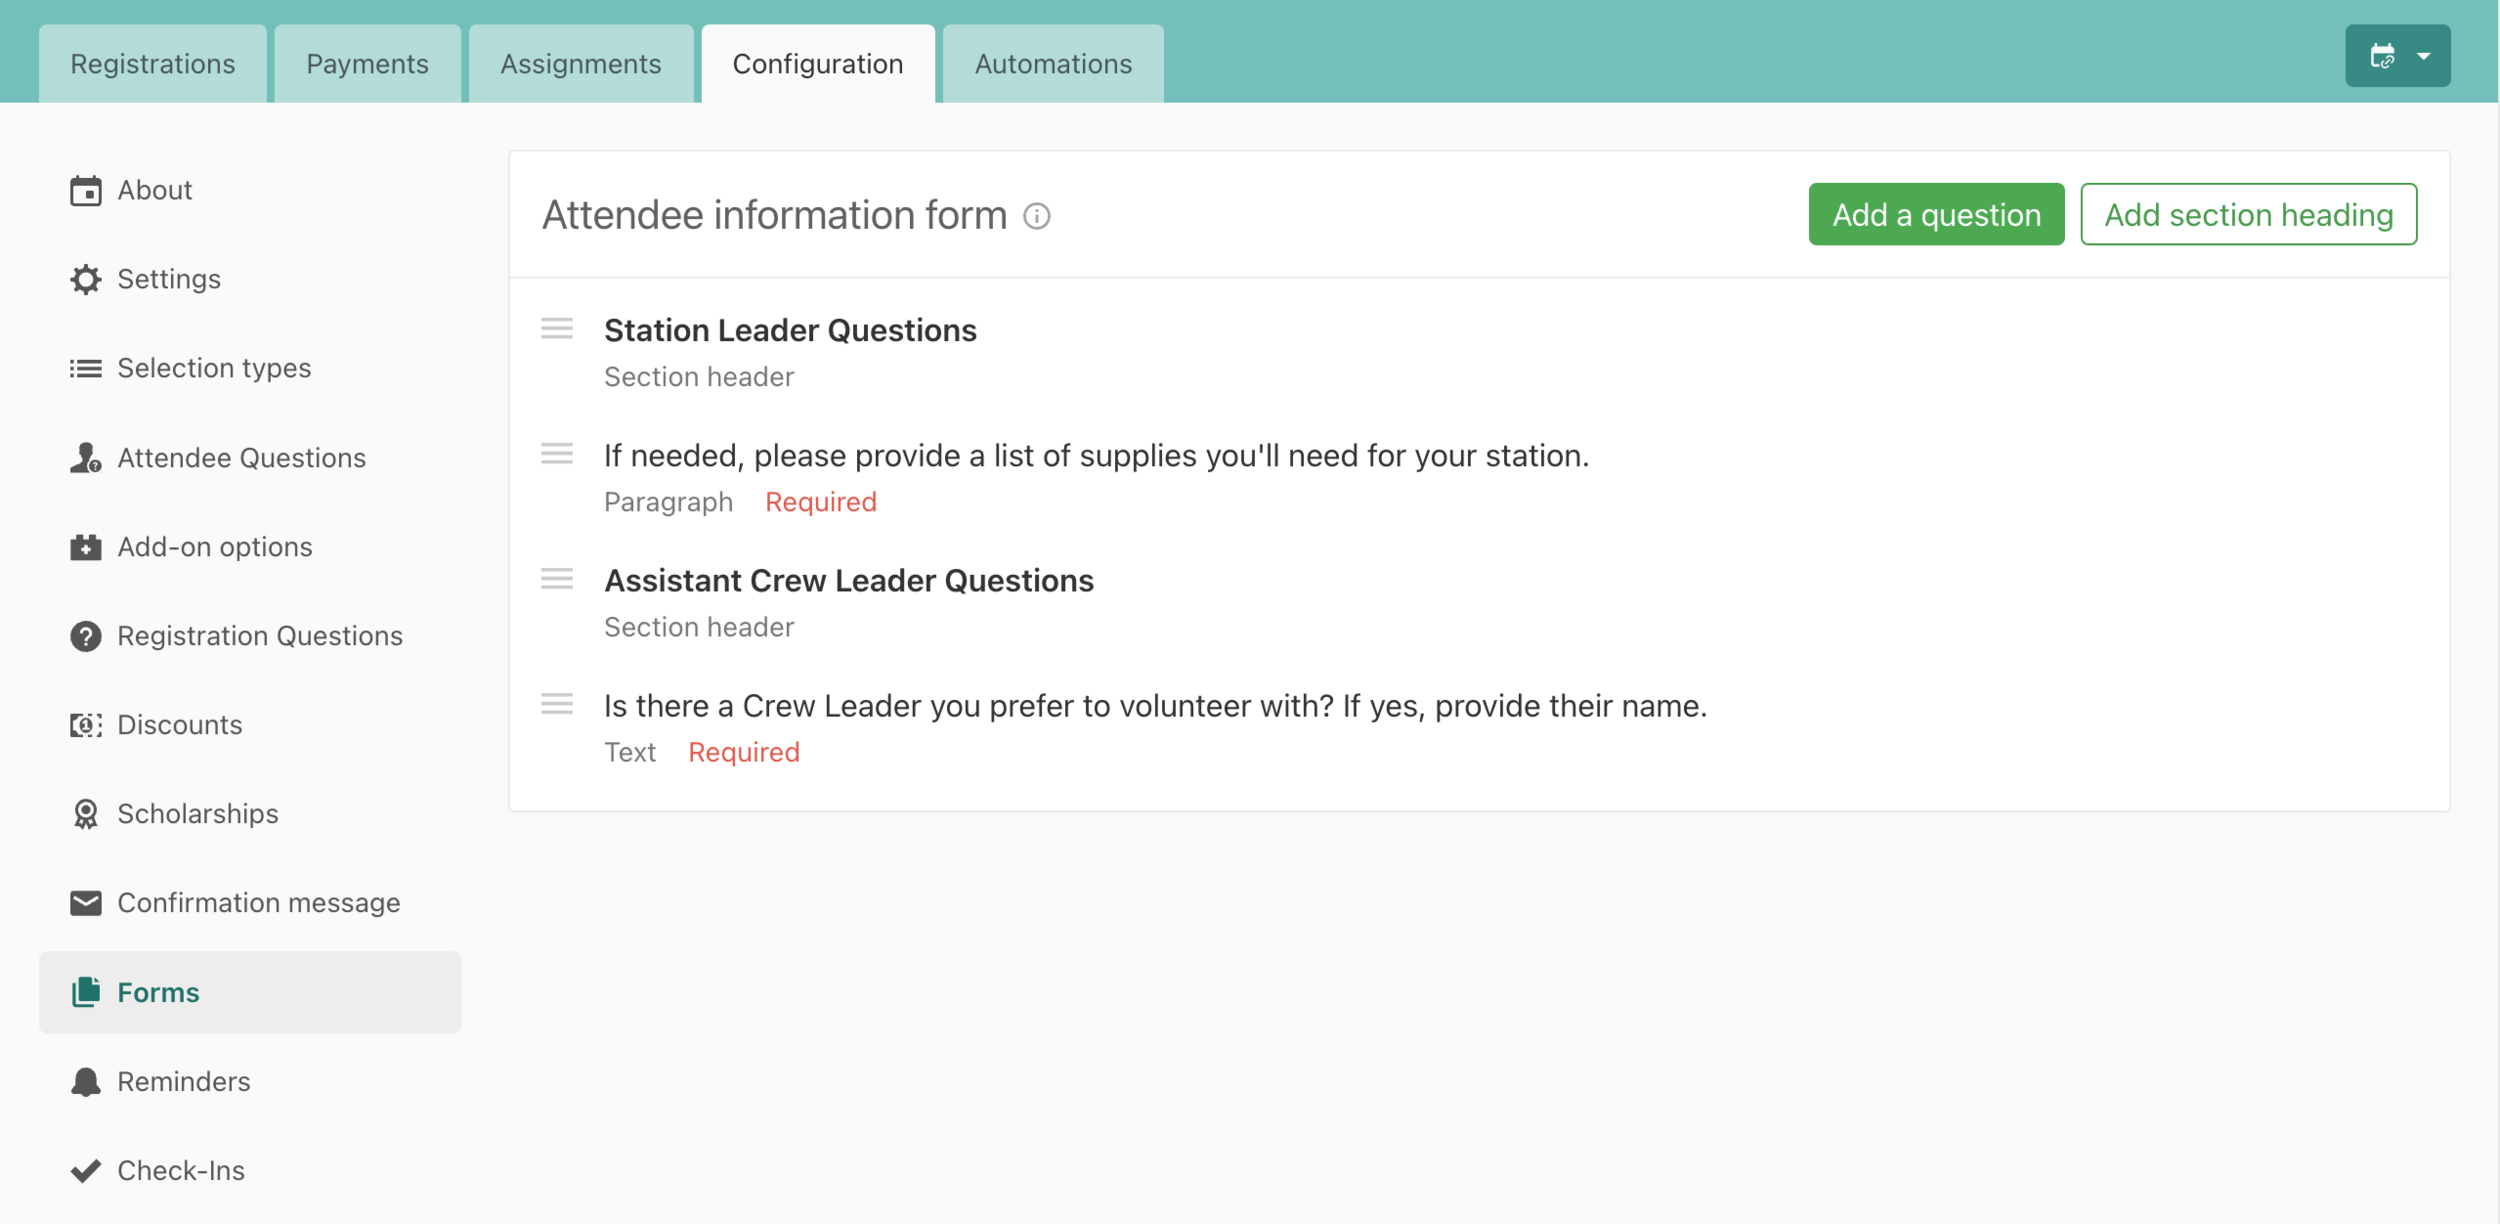Click the Forms documents icon
2500x1224 pixels.
pos(86,992)
